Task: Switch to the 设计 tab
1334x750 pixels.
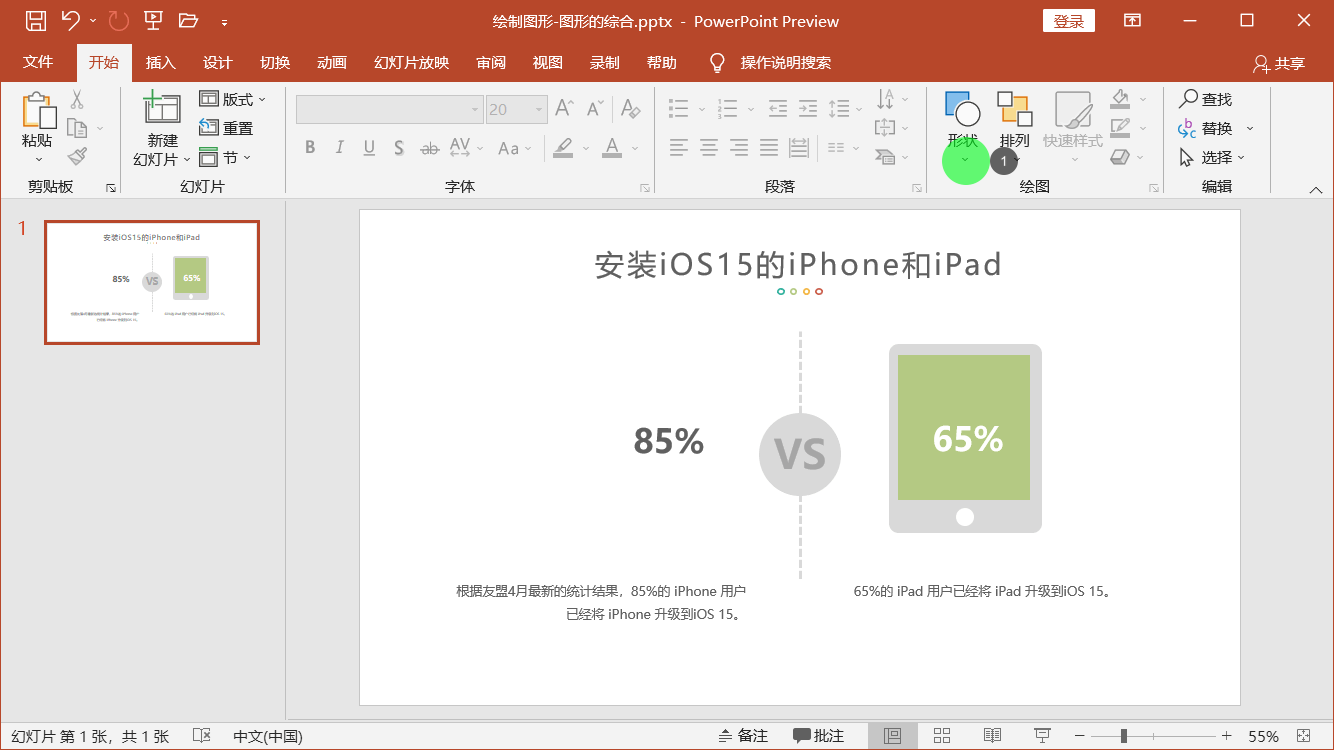Action: coord(217,62)
